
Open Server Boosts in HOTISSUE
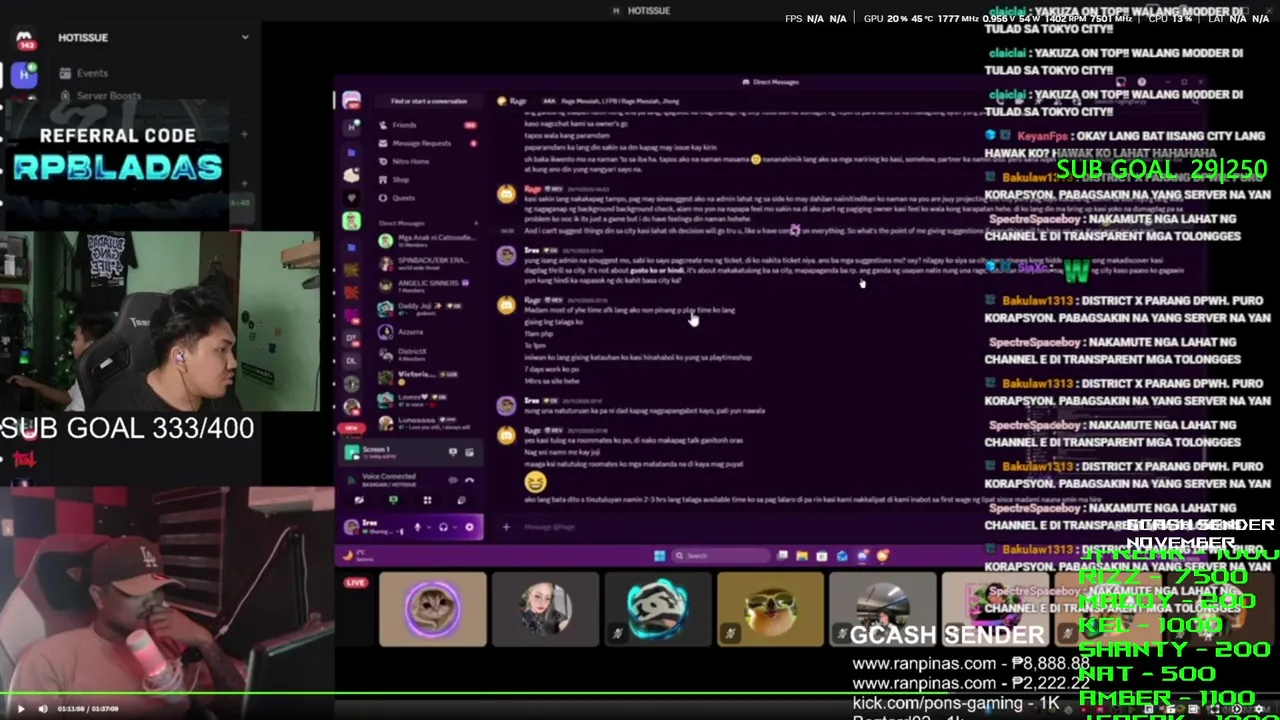100,96
